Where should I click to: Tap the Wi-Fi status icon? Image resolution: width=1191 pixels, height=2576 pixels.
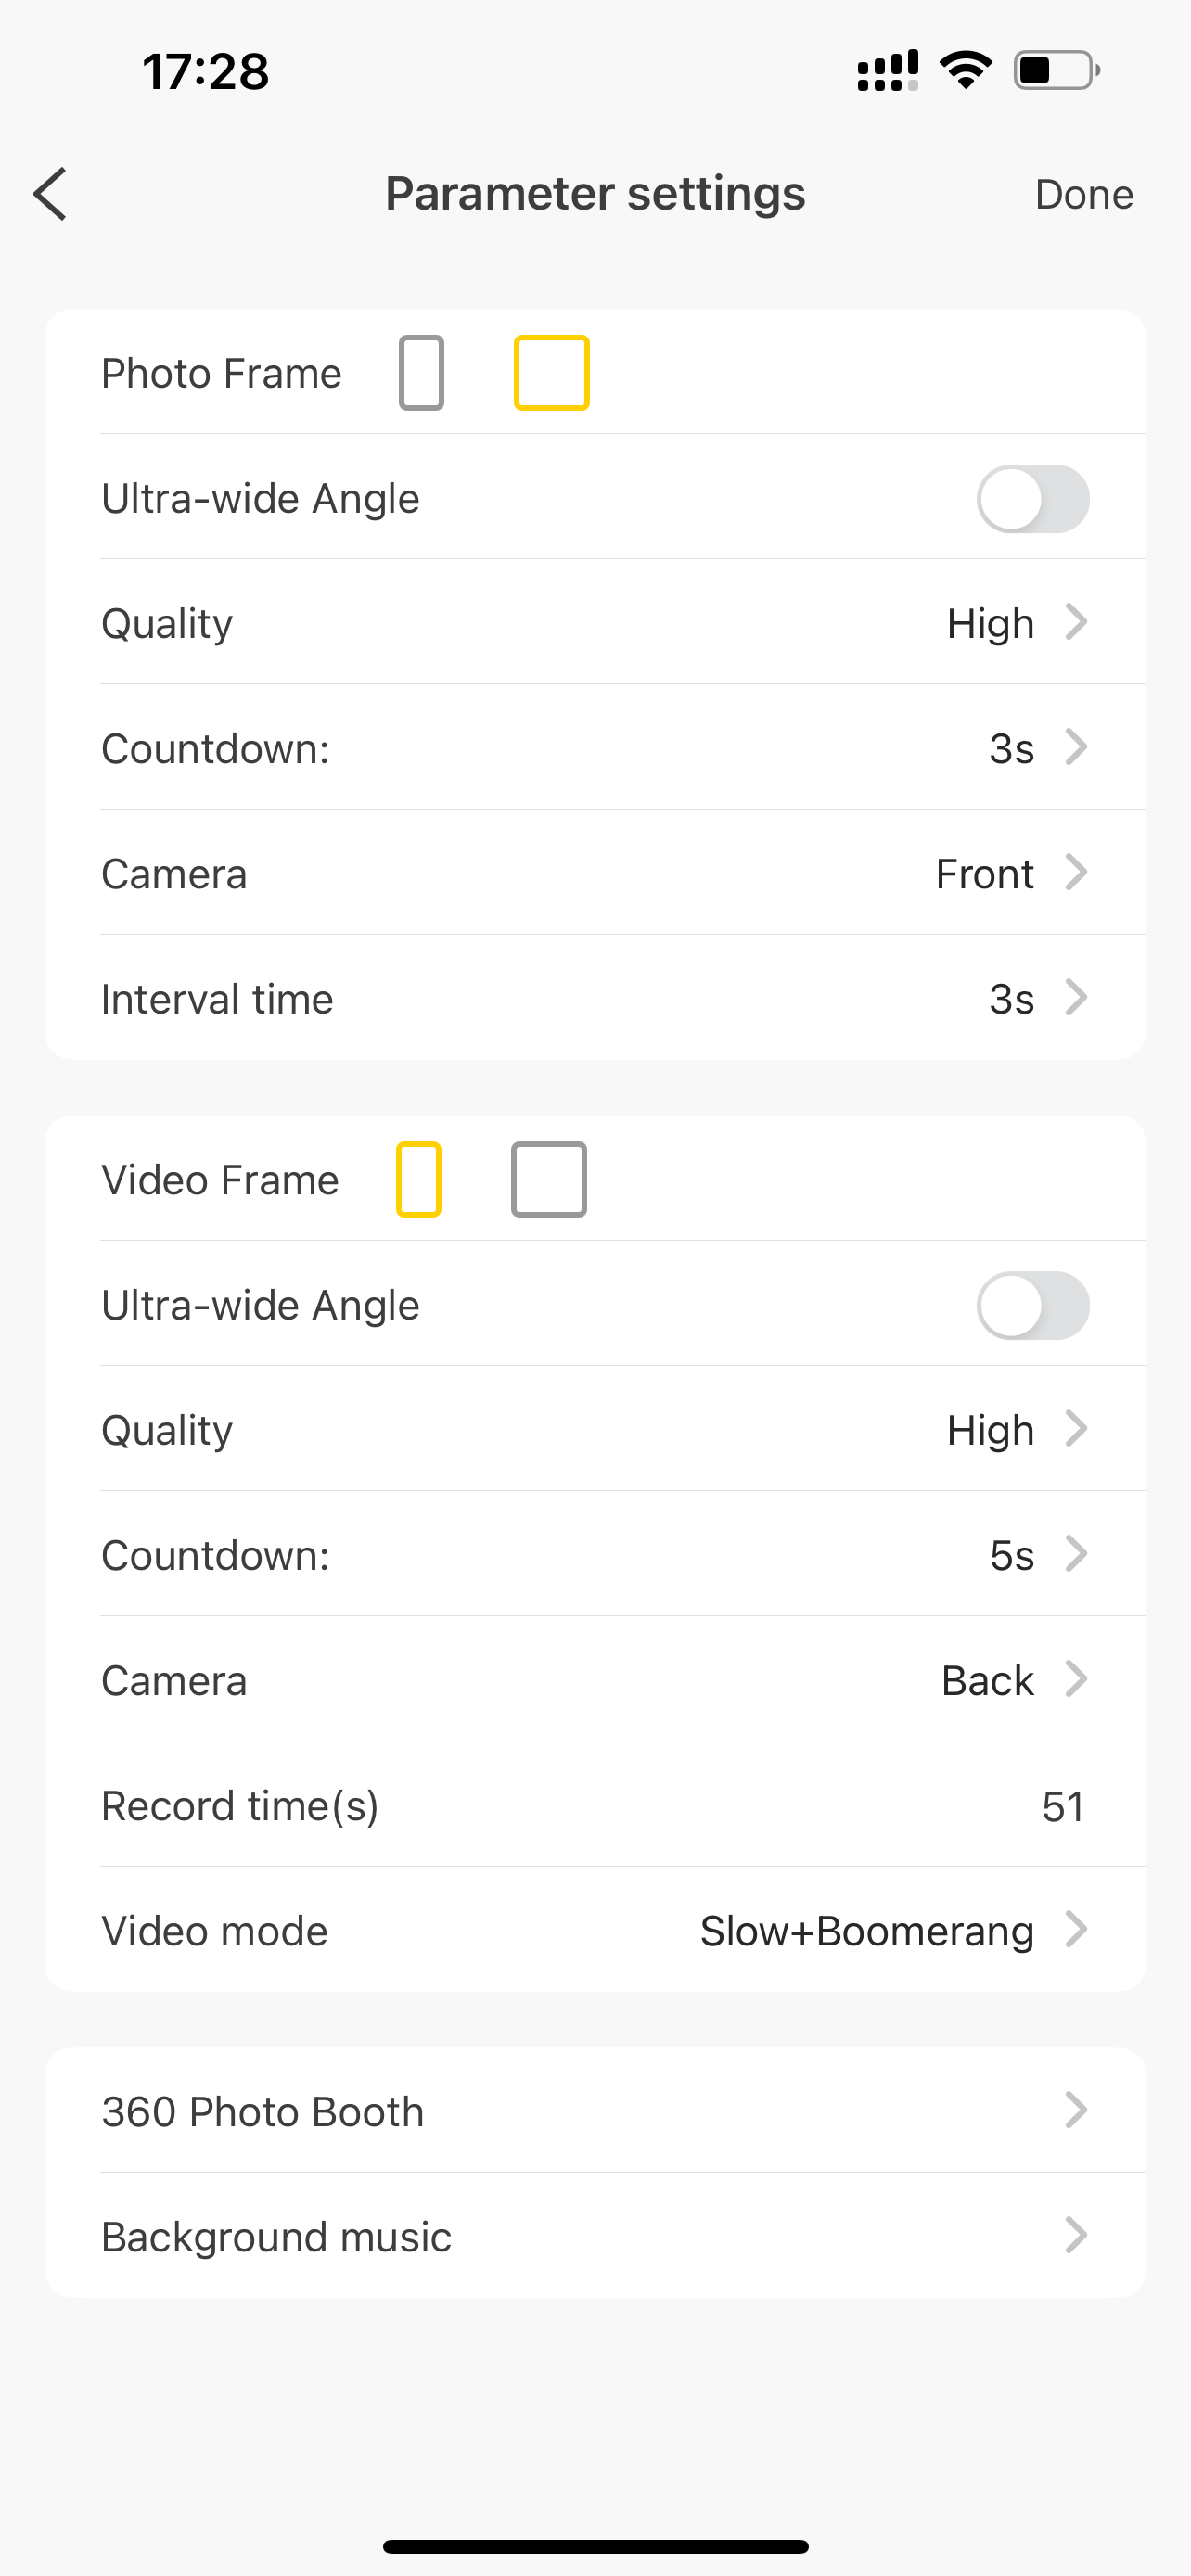[965, 71]
